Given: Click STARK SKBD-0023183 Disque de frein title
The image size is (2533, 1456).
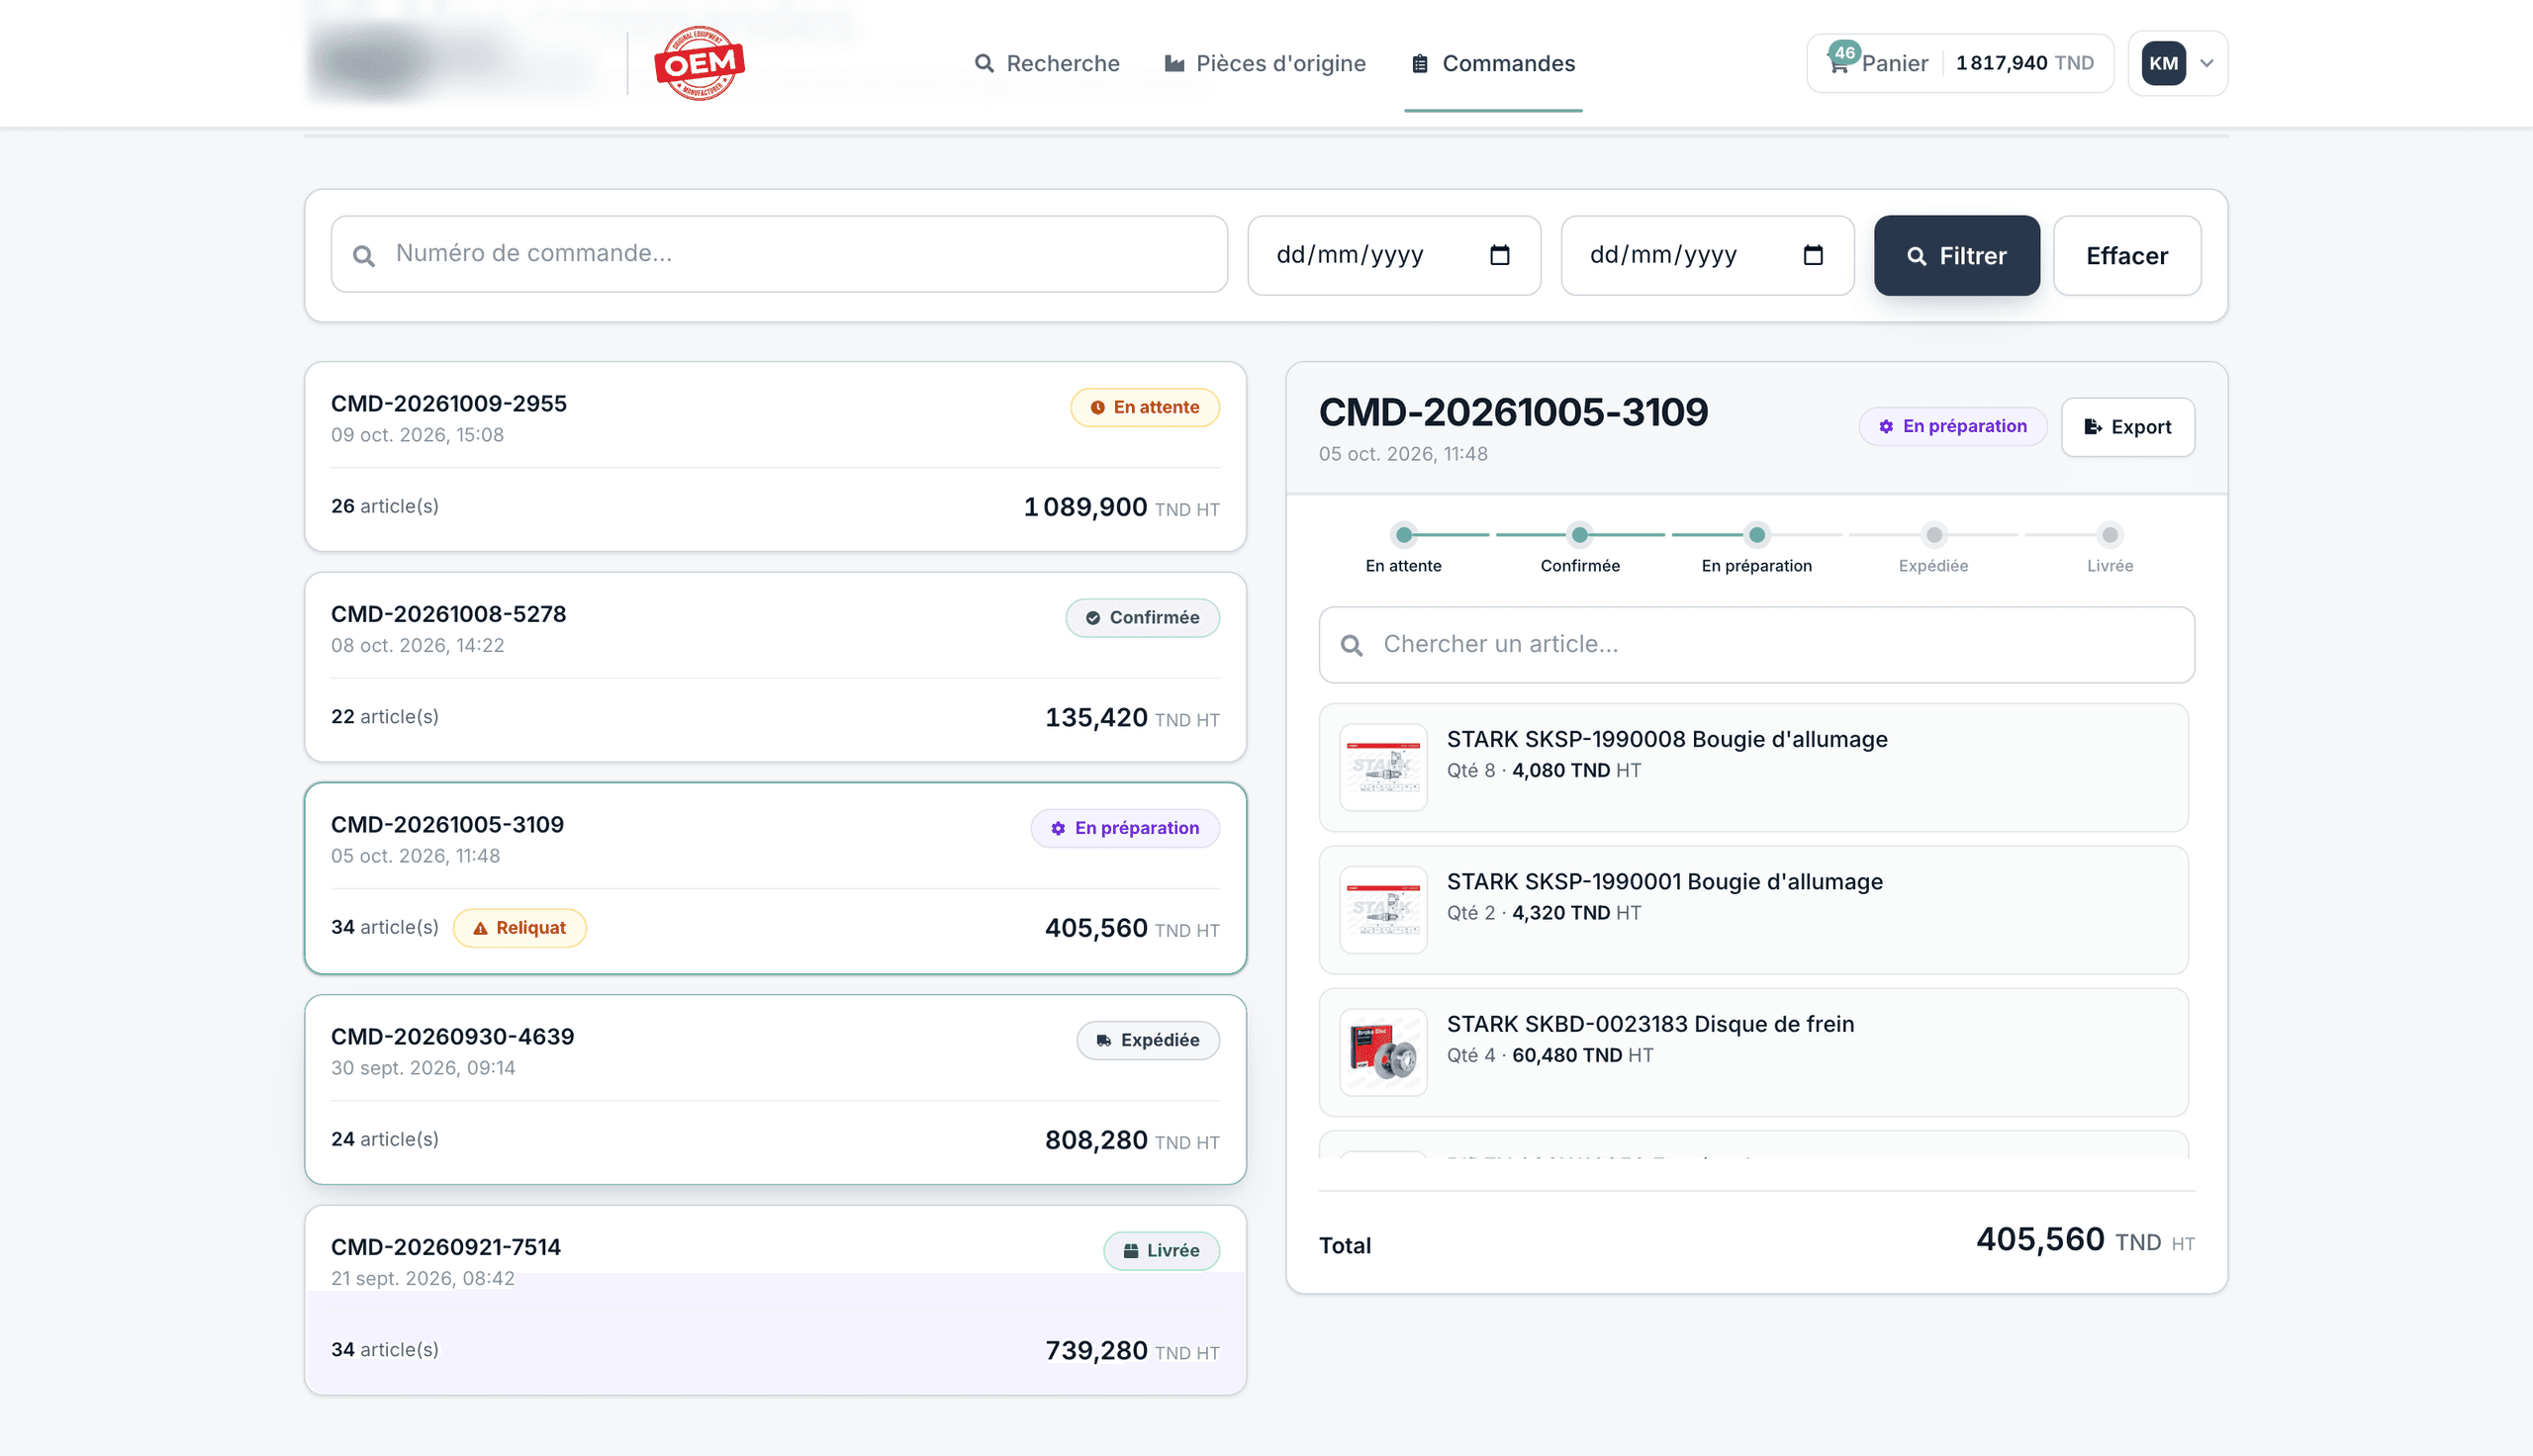Looking at the screenshot, I should [x=1650, y=1024].
